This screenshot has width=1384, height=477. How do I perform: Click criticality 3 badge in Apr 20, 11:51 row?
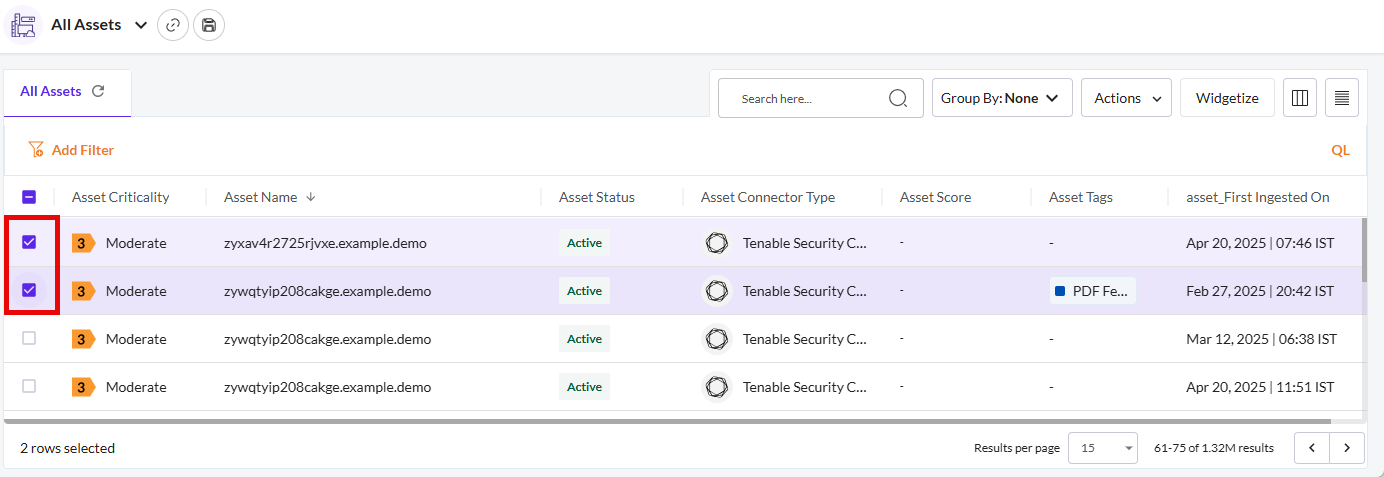click(84, 387)
